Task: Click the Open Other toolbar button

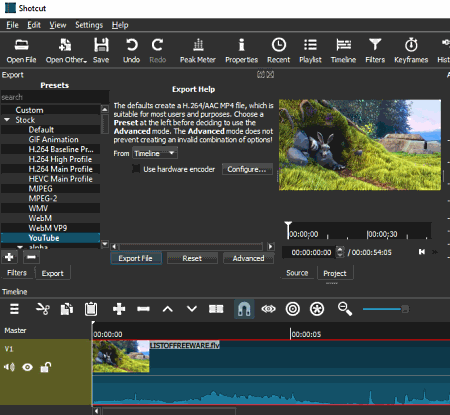Action: coord(66,51)
